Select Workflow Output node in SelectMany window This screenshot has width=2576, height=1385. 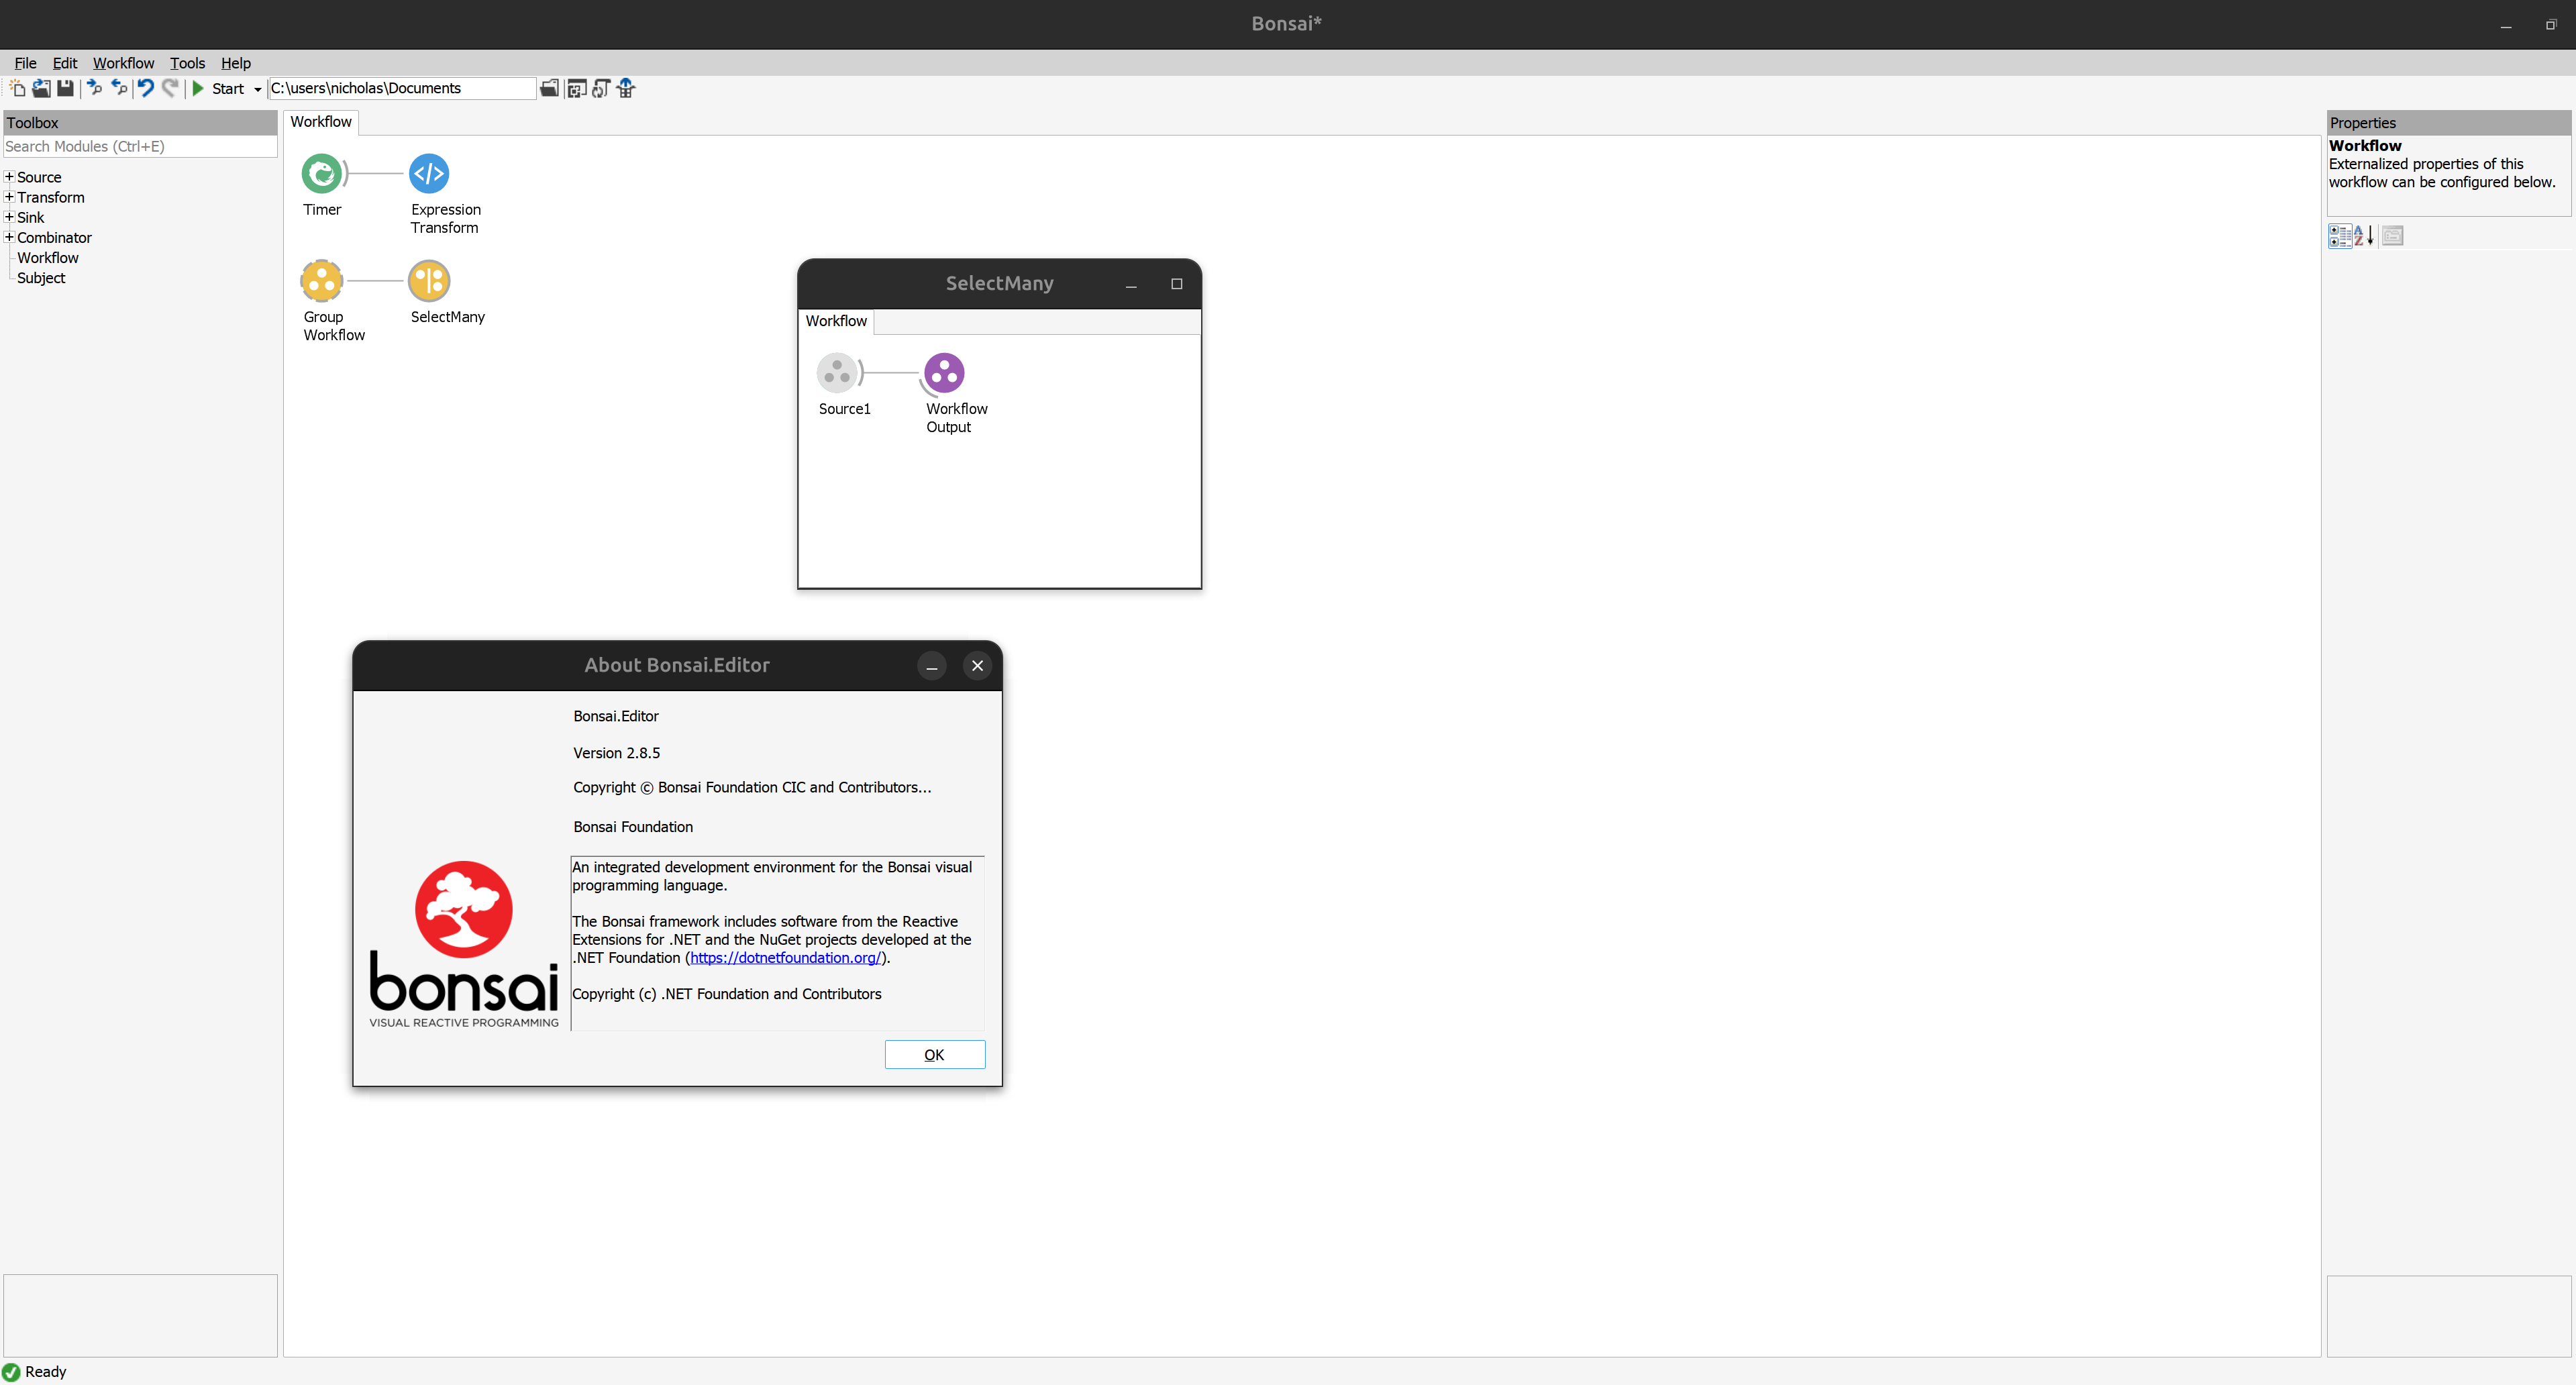944,373
